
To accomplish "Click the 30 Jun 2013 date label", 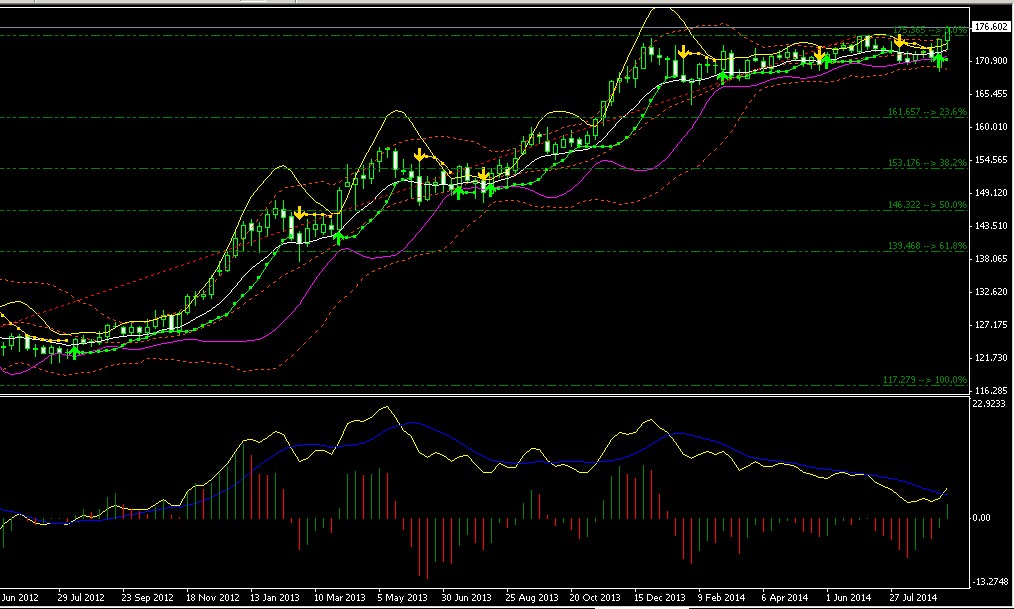I will (466, 597).
